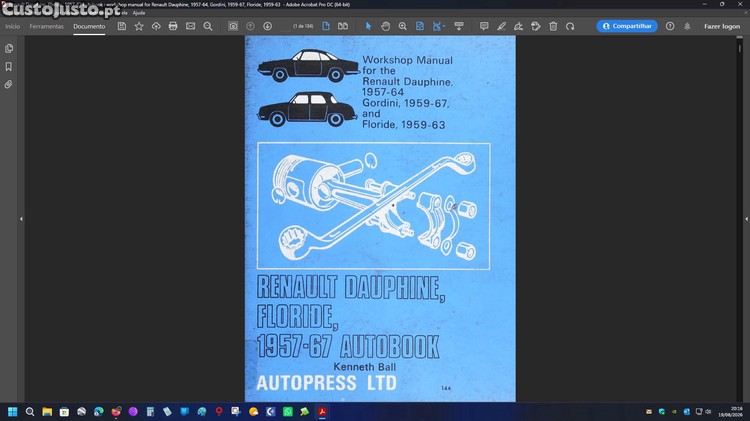Click the fit page to window icon
The width and height of the screenshot is (750, 421).
tap(419, 26)
